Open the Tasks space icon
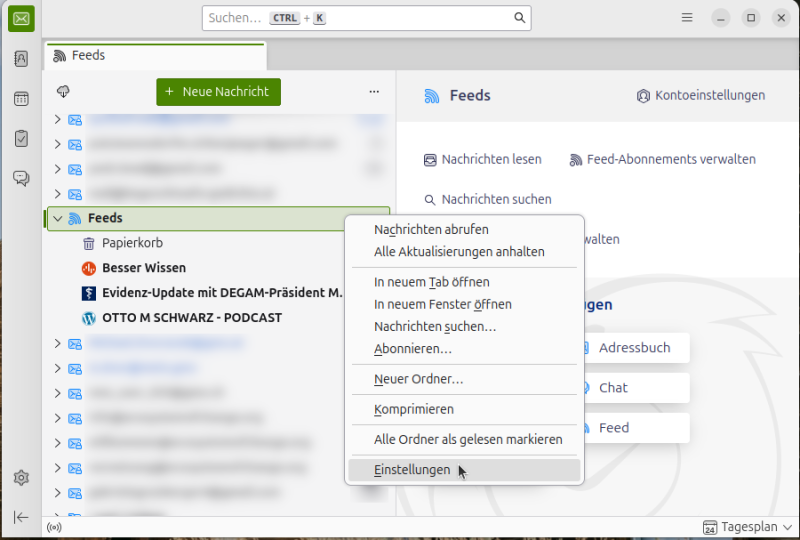This screenshot has height=540, width=800. coord(21,139)
